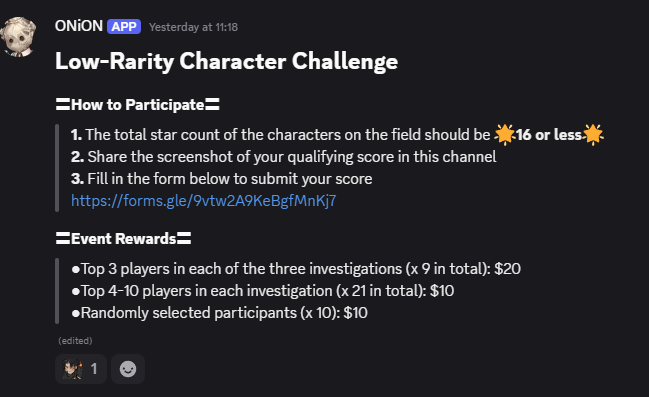The width and height of the screenshot is (649, 397).
Task: Click the 'Share the screenshot' step 2 line
Action: pyautogui.click(x=284, y=157)
